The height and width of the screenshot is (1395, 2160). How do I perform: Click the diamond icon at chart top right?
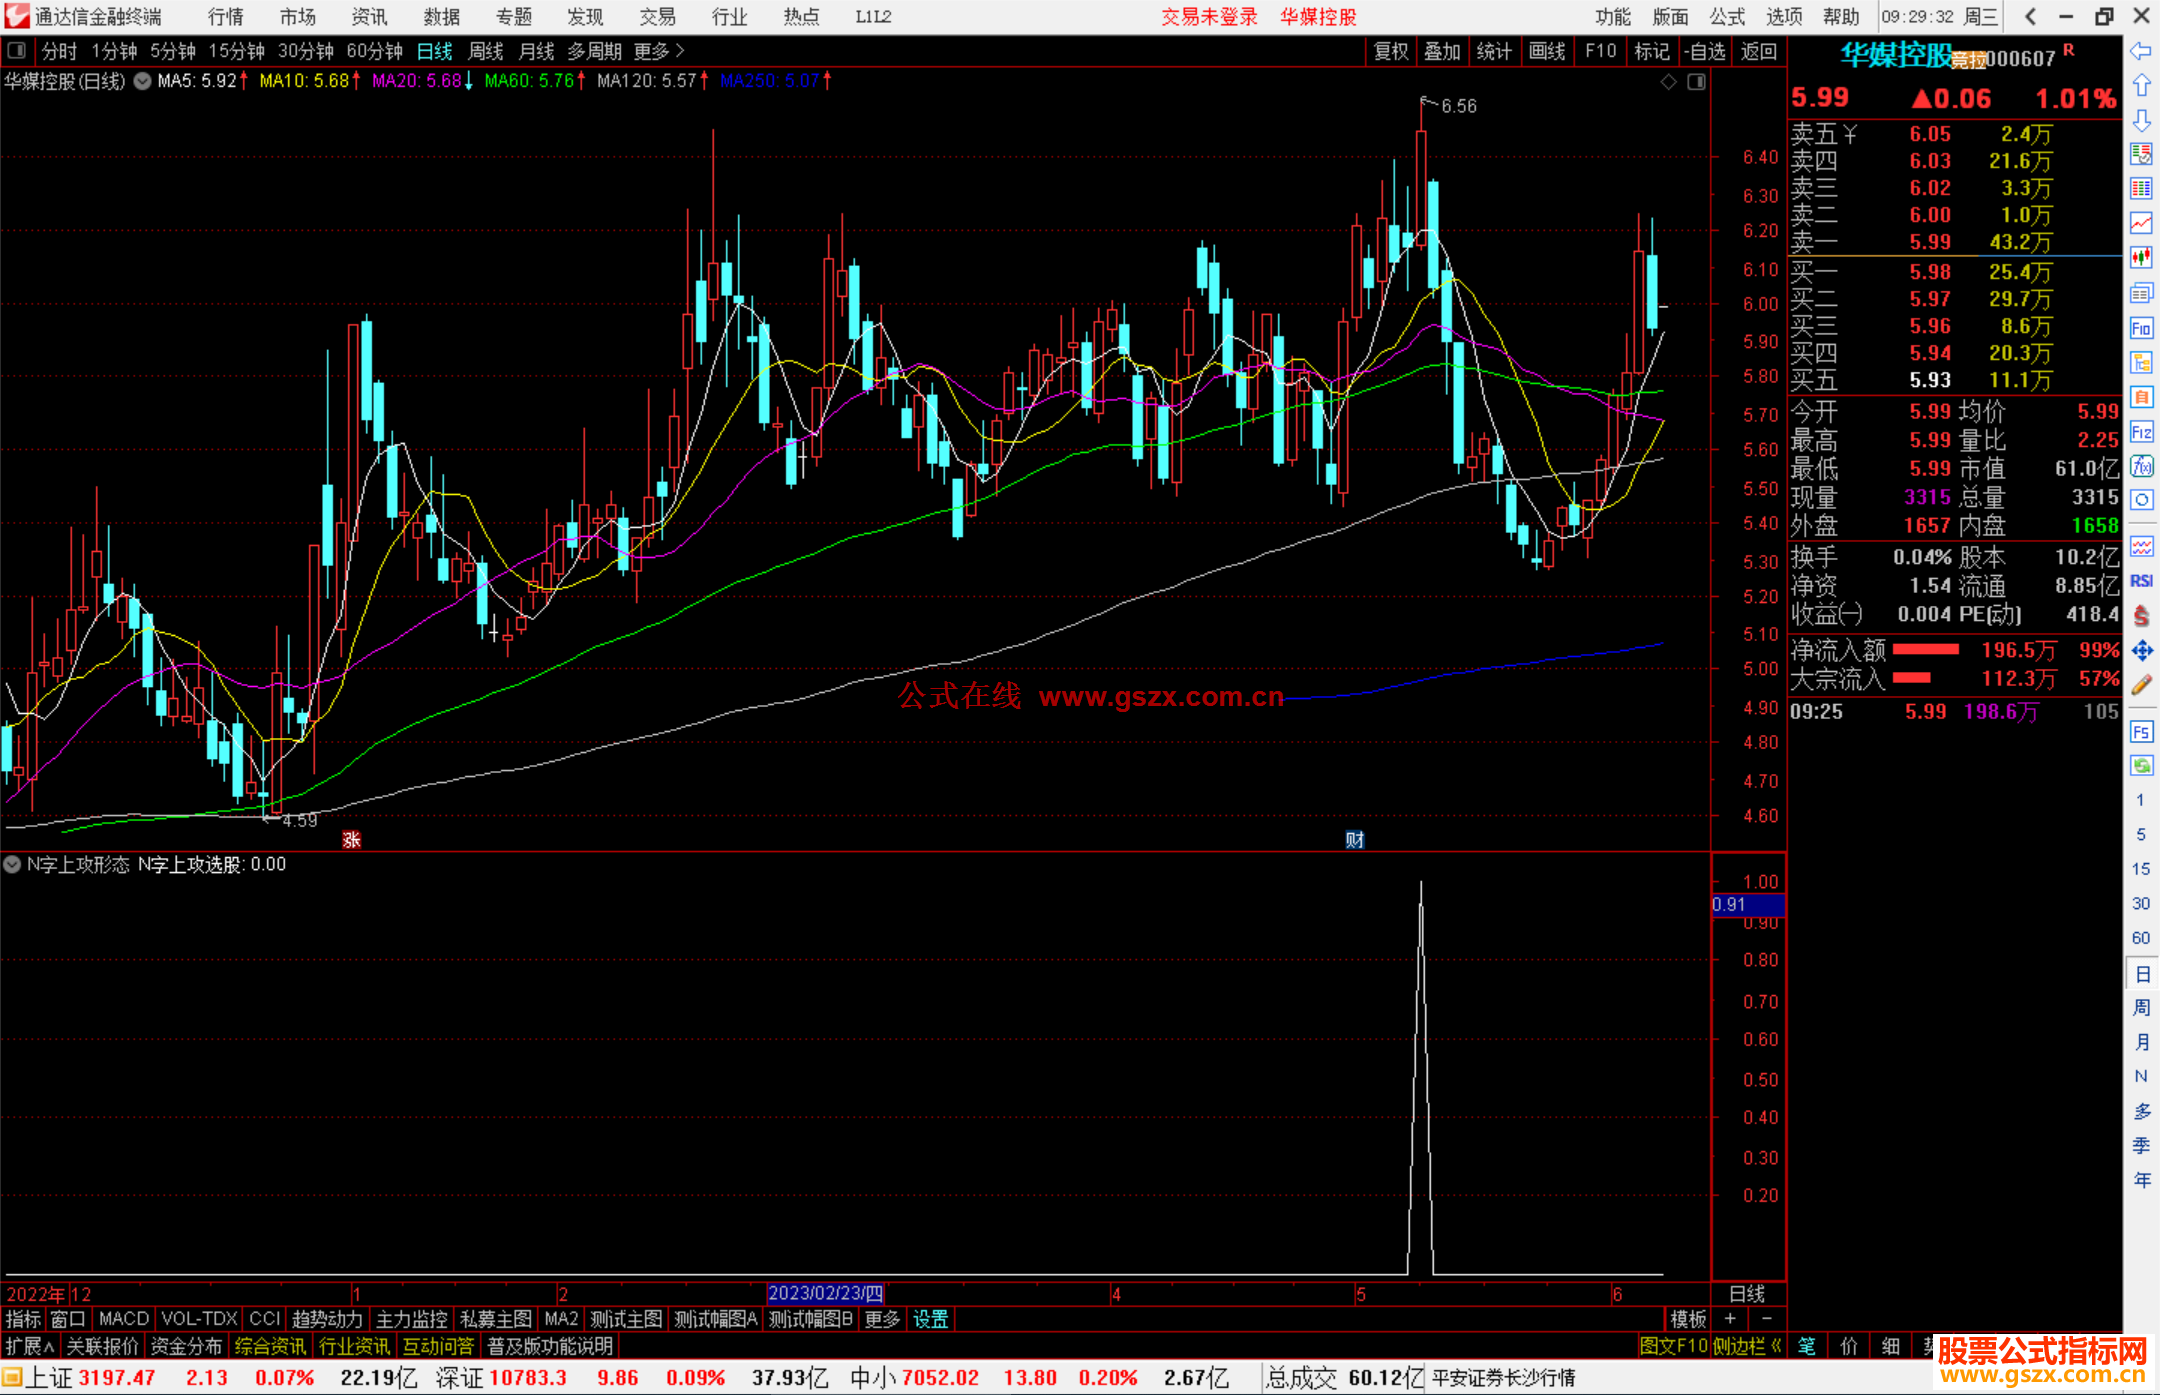coord(1668,82)
